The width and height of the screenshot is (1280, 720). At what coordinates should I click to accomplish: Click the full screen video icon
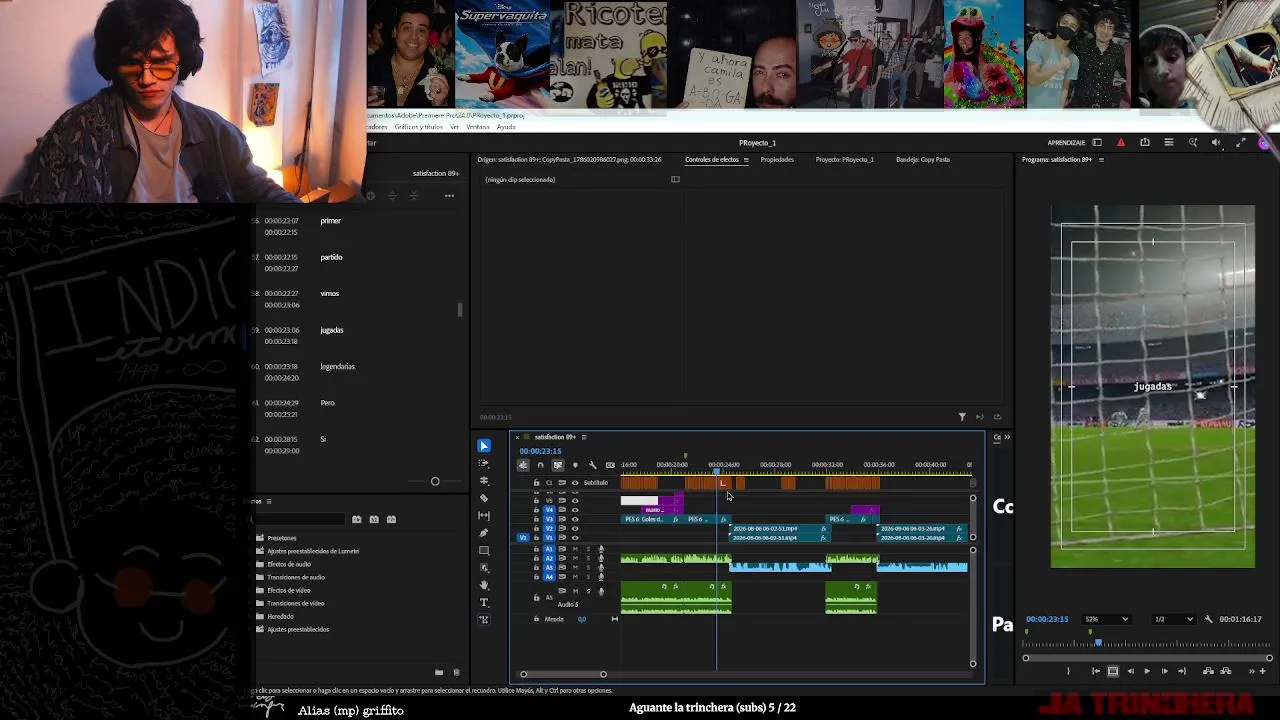[x=1240, y=143]
